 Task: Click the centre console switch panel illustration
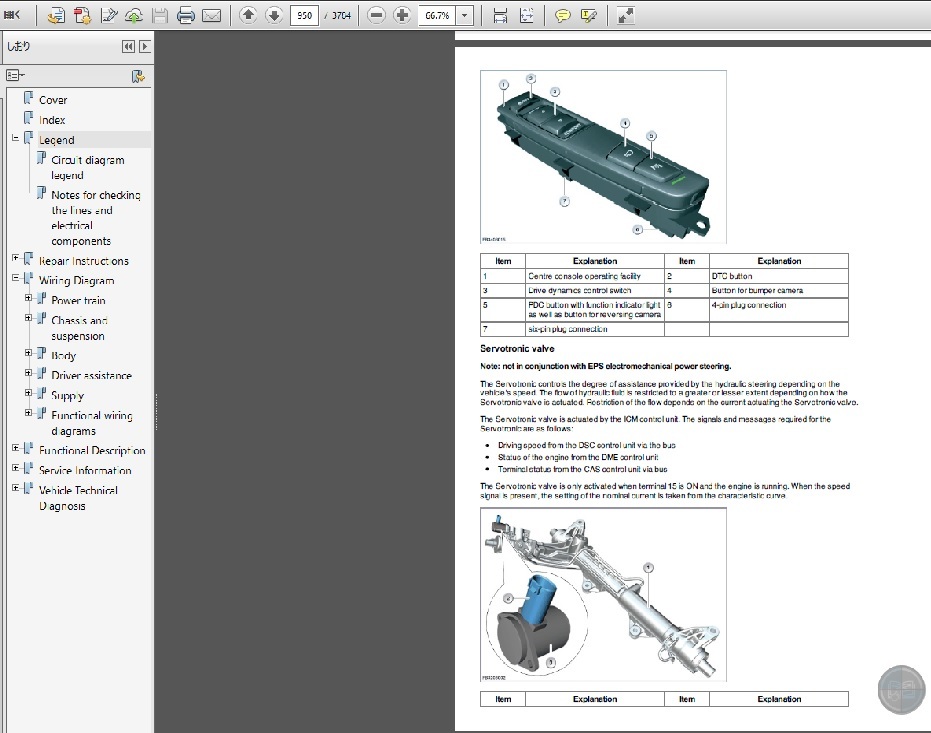603,157
